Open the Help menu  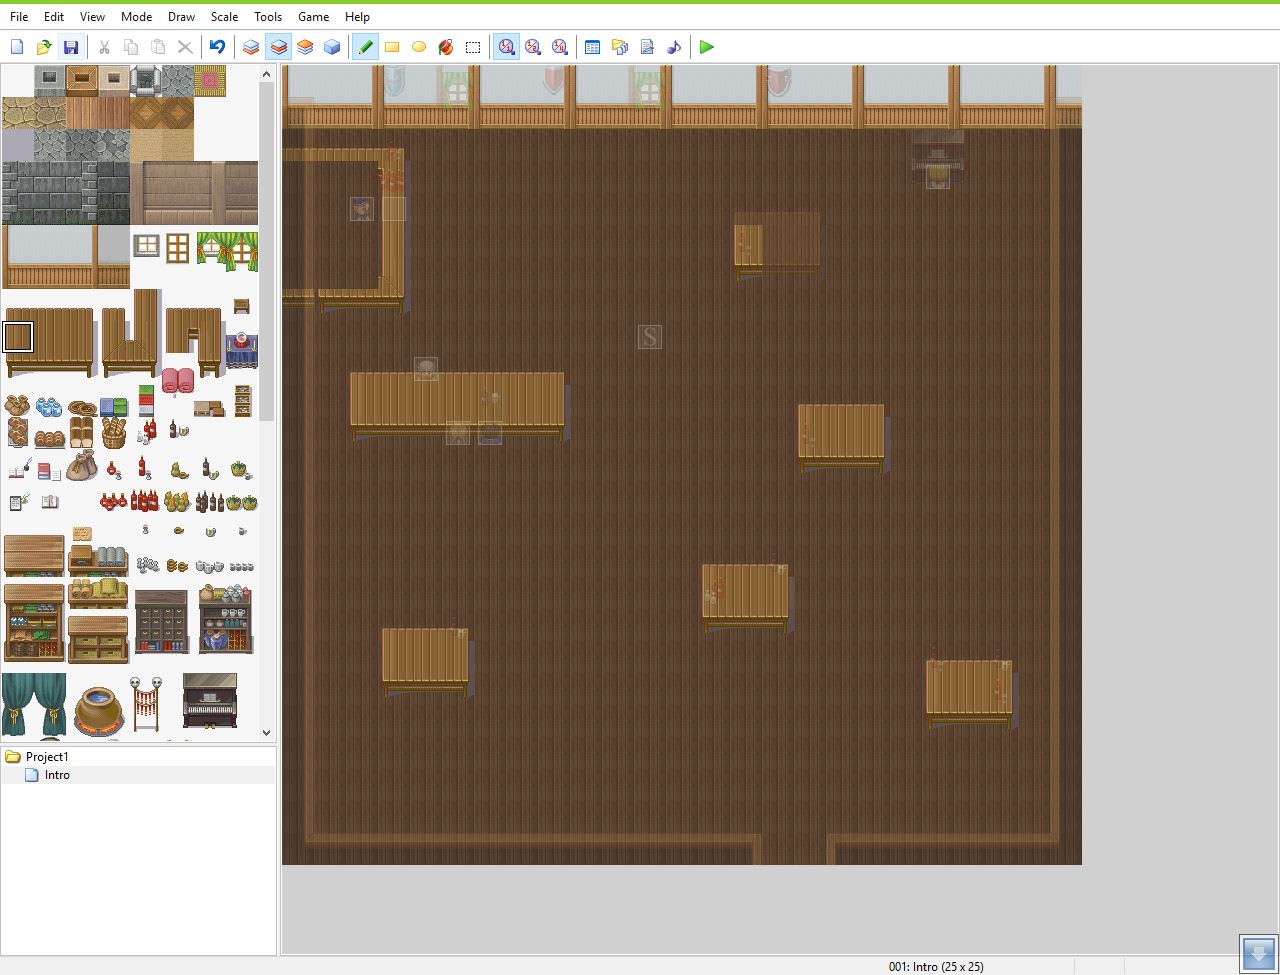click(357, 16)
